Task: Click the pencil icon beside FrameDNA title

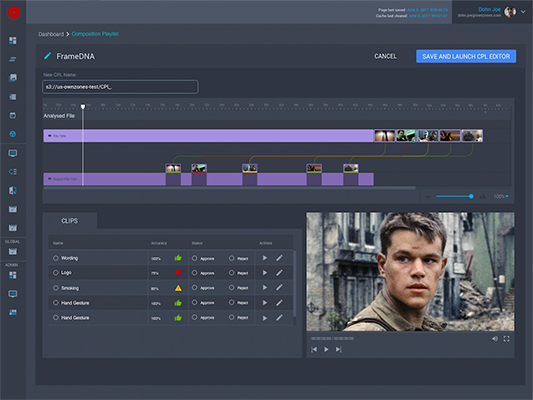Action: tap(48, 56)
